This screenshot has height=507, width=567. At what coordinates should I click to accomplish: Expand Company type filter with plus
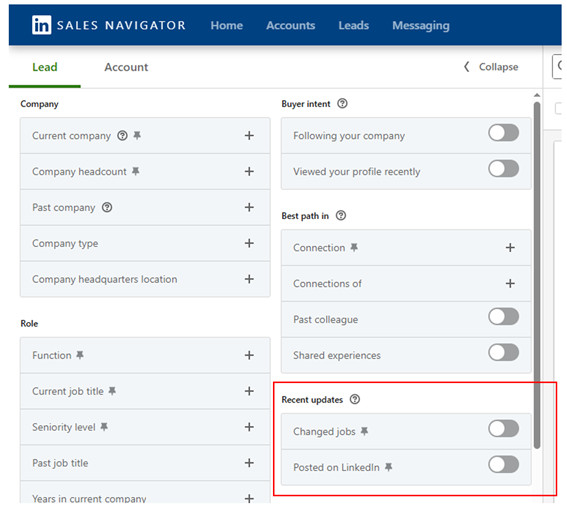click(249, 243)
